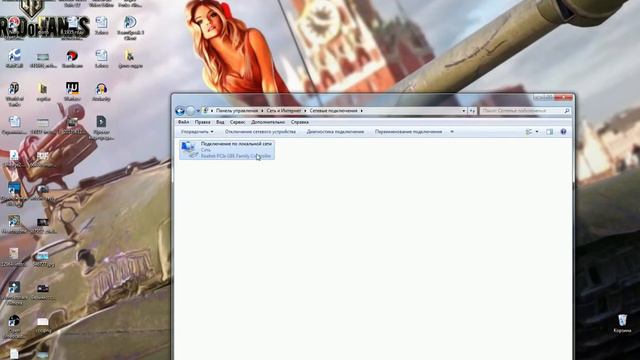This screenshot has width=640, height=360.
Task: Refresh the Network Connections window
Action: (472, 111)
